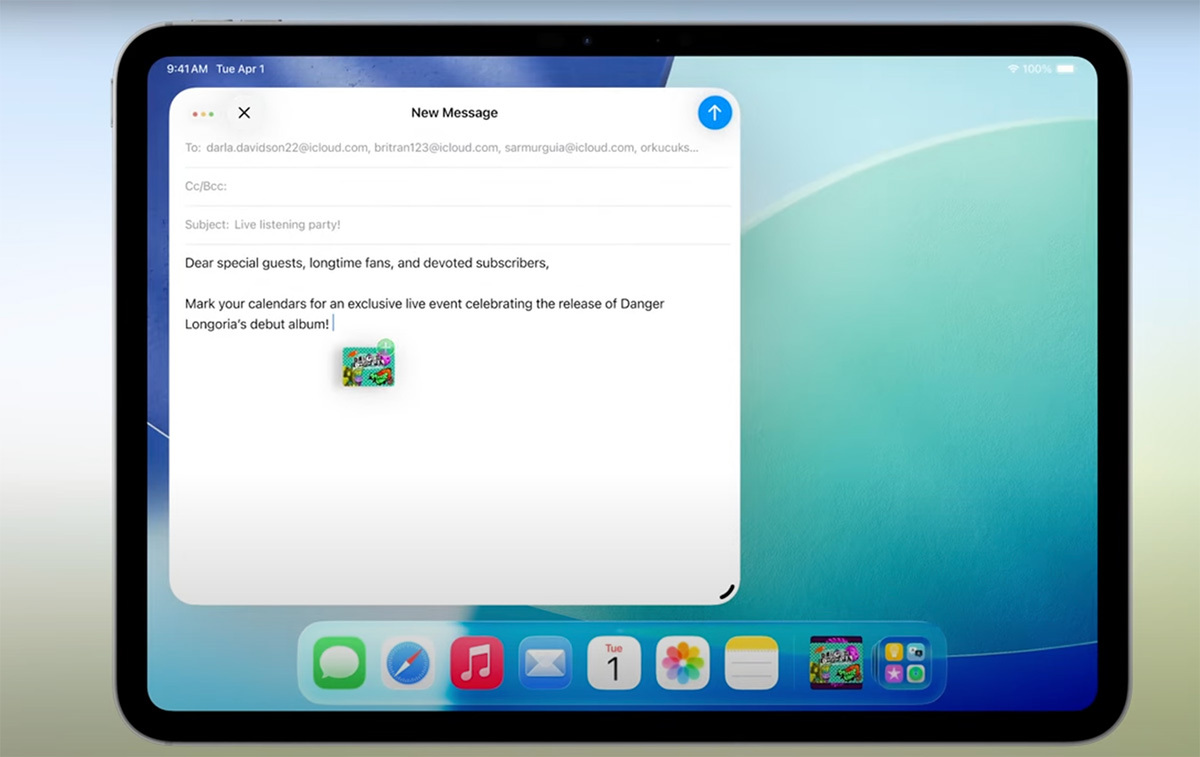The width and height of the screenshot is (1200, 757).
Task: Open the window options via the three-dot control
Action: (x=202, y=113)
